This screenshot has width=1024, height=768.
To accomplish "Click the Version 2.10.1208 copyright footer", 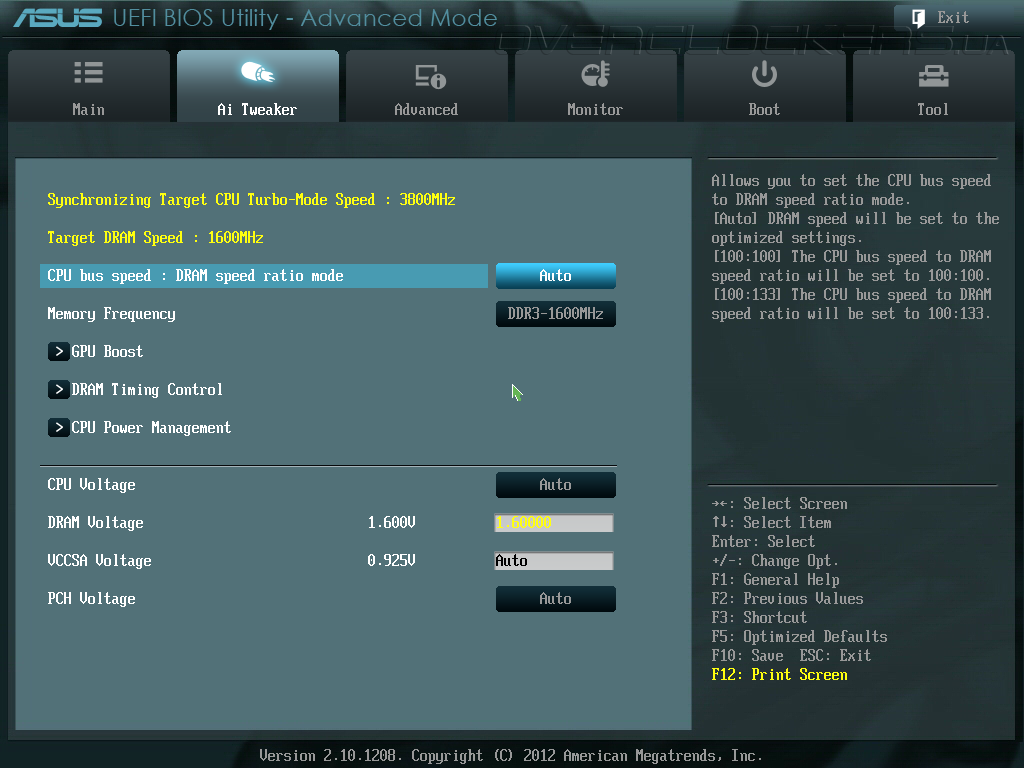I will tap(511, 756).
